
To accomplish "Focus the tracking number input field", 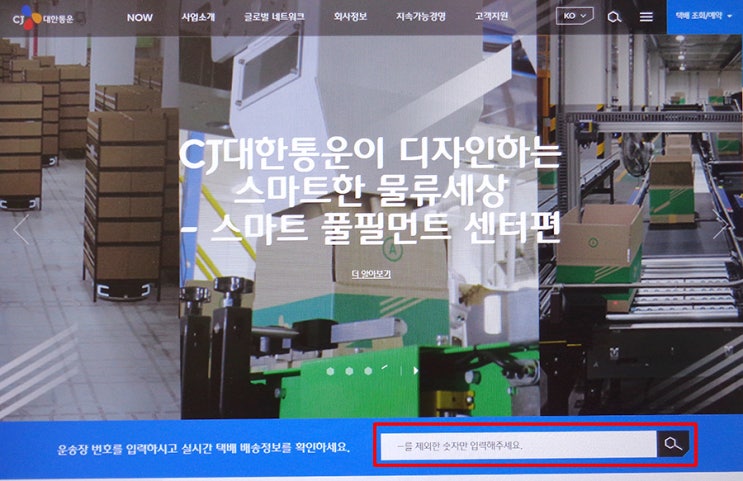I will 519,445.
